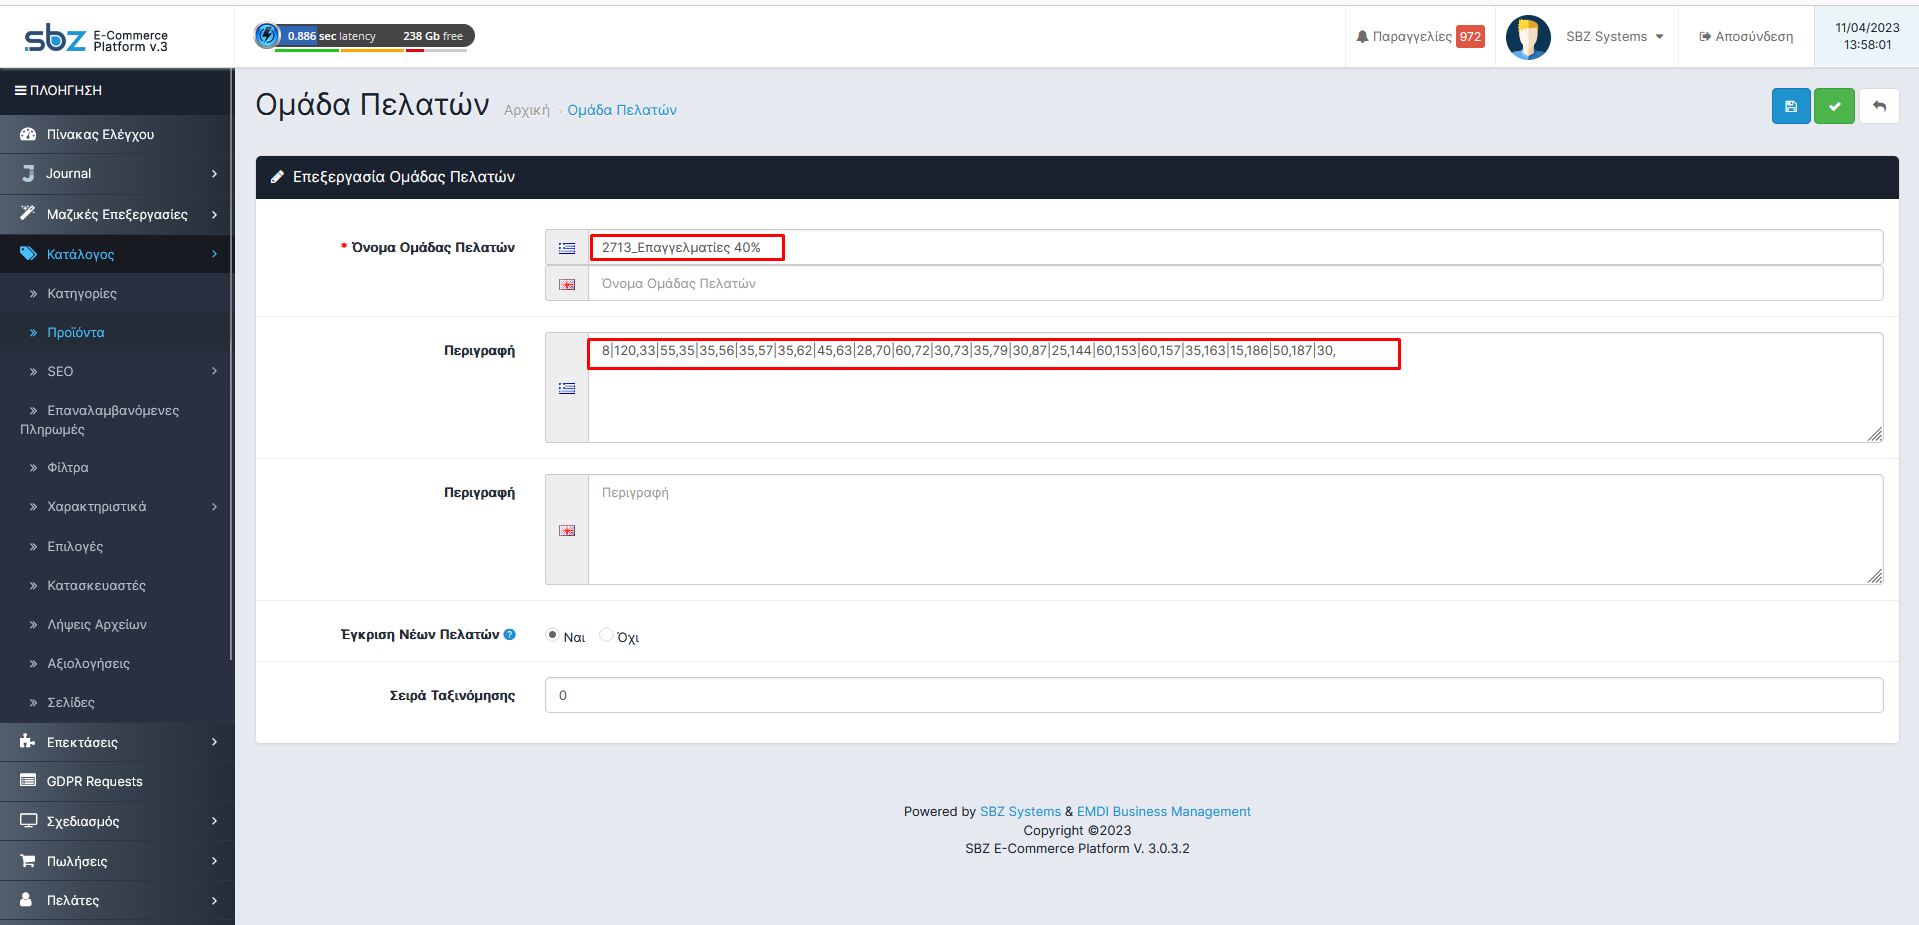
Task: Open the EMDI Business Management footer link
Action: click(1163, 811)
